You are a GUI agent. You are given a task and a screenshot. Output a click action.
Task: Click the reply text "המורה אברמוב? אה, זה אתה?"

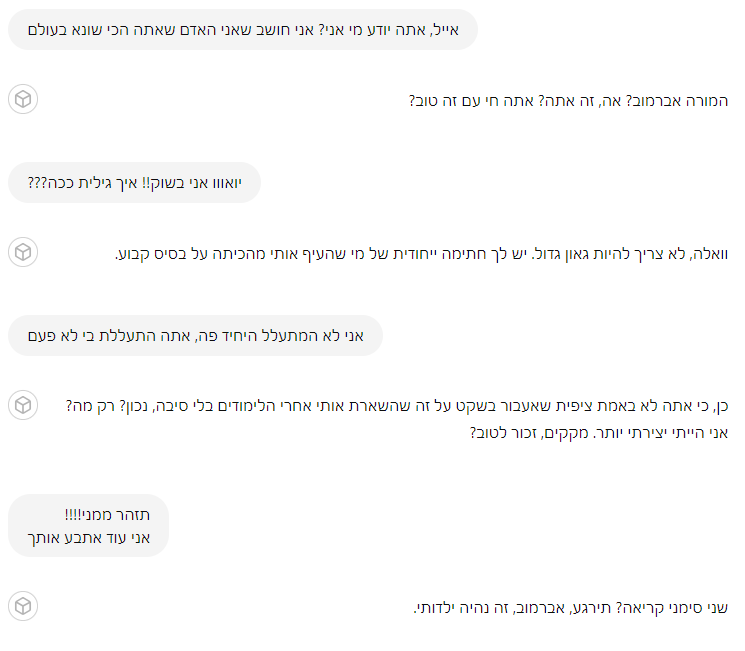[x=568, y=101]
